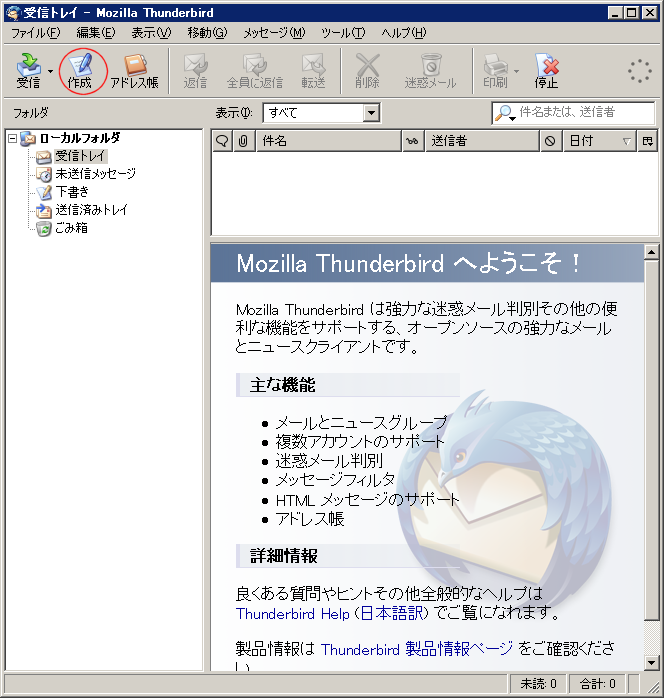
Task: Click the 停止 stop icon
Action: (x=546, y=70)
